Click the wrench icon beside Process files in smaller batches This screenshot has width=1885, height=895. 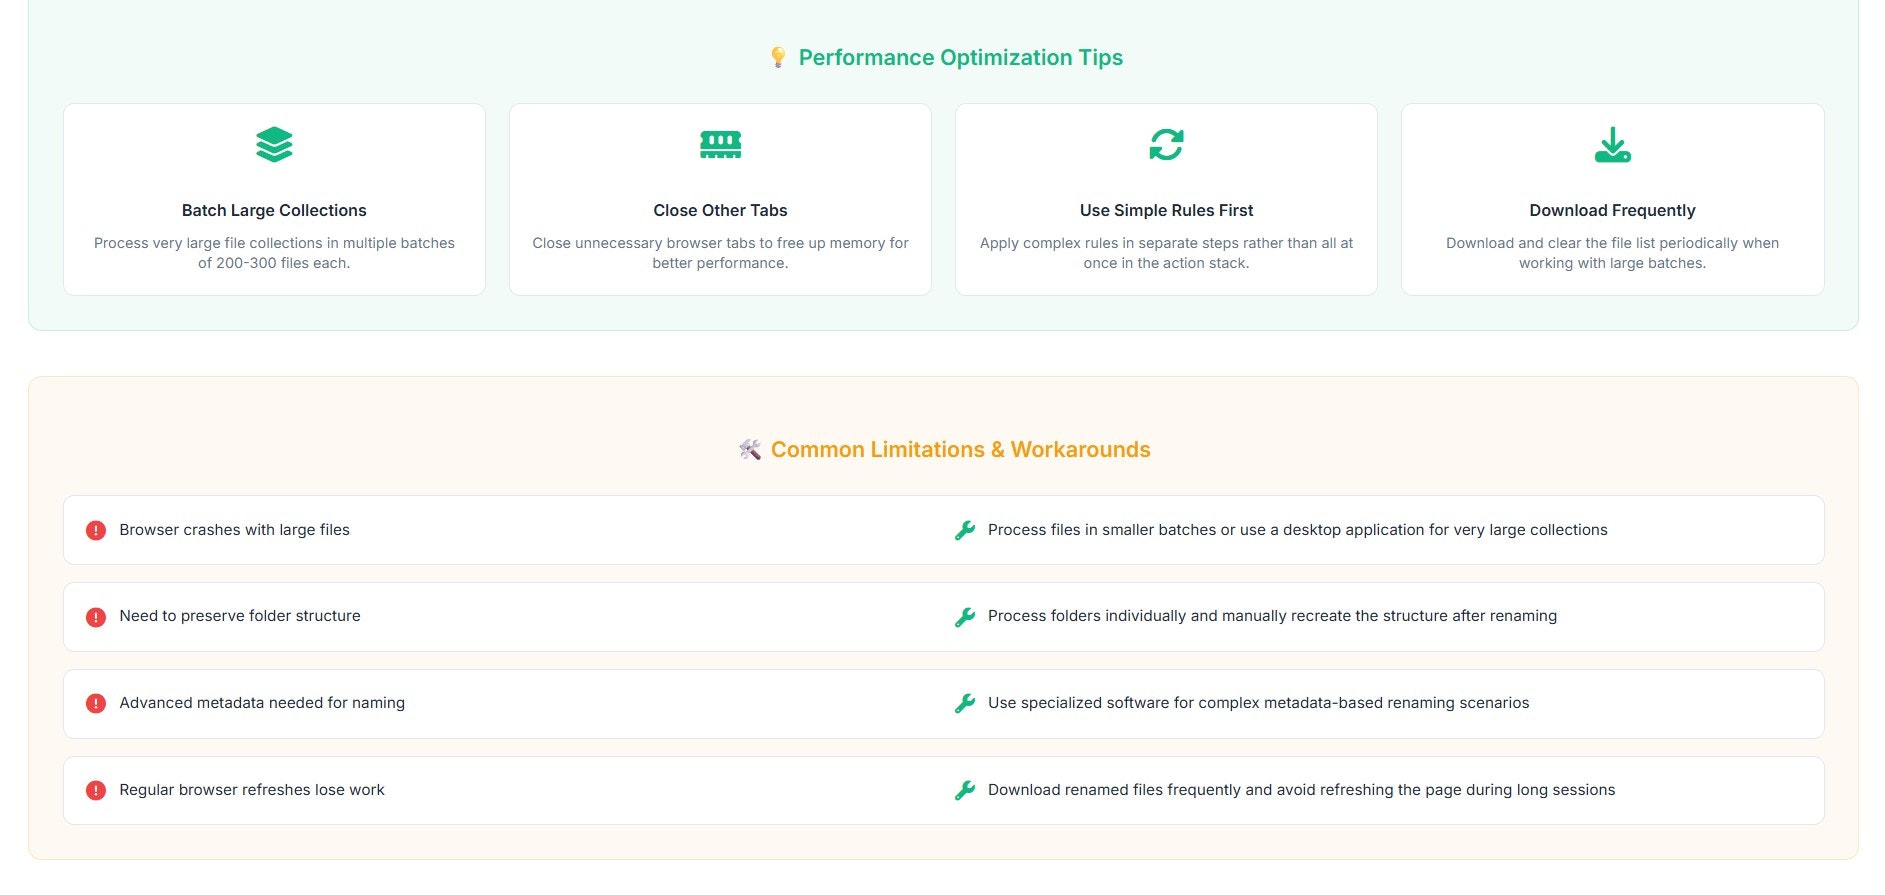click(x=965, y=530)
